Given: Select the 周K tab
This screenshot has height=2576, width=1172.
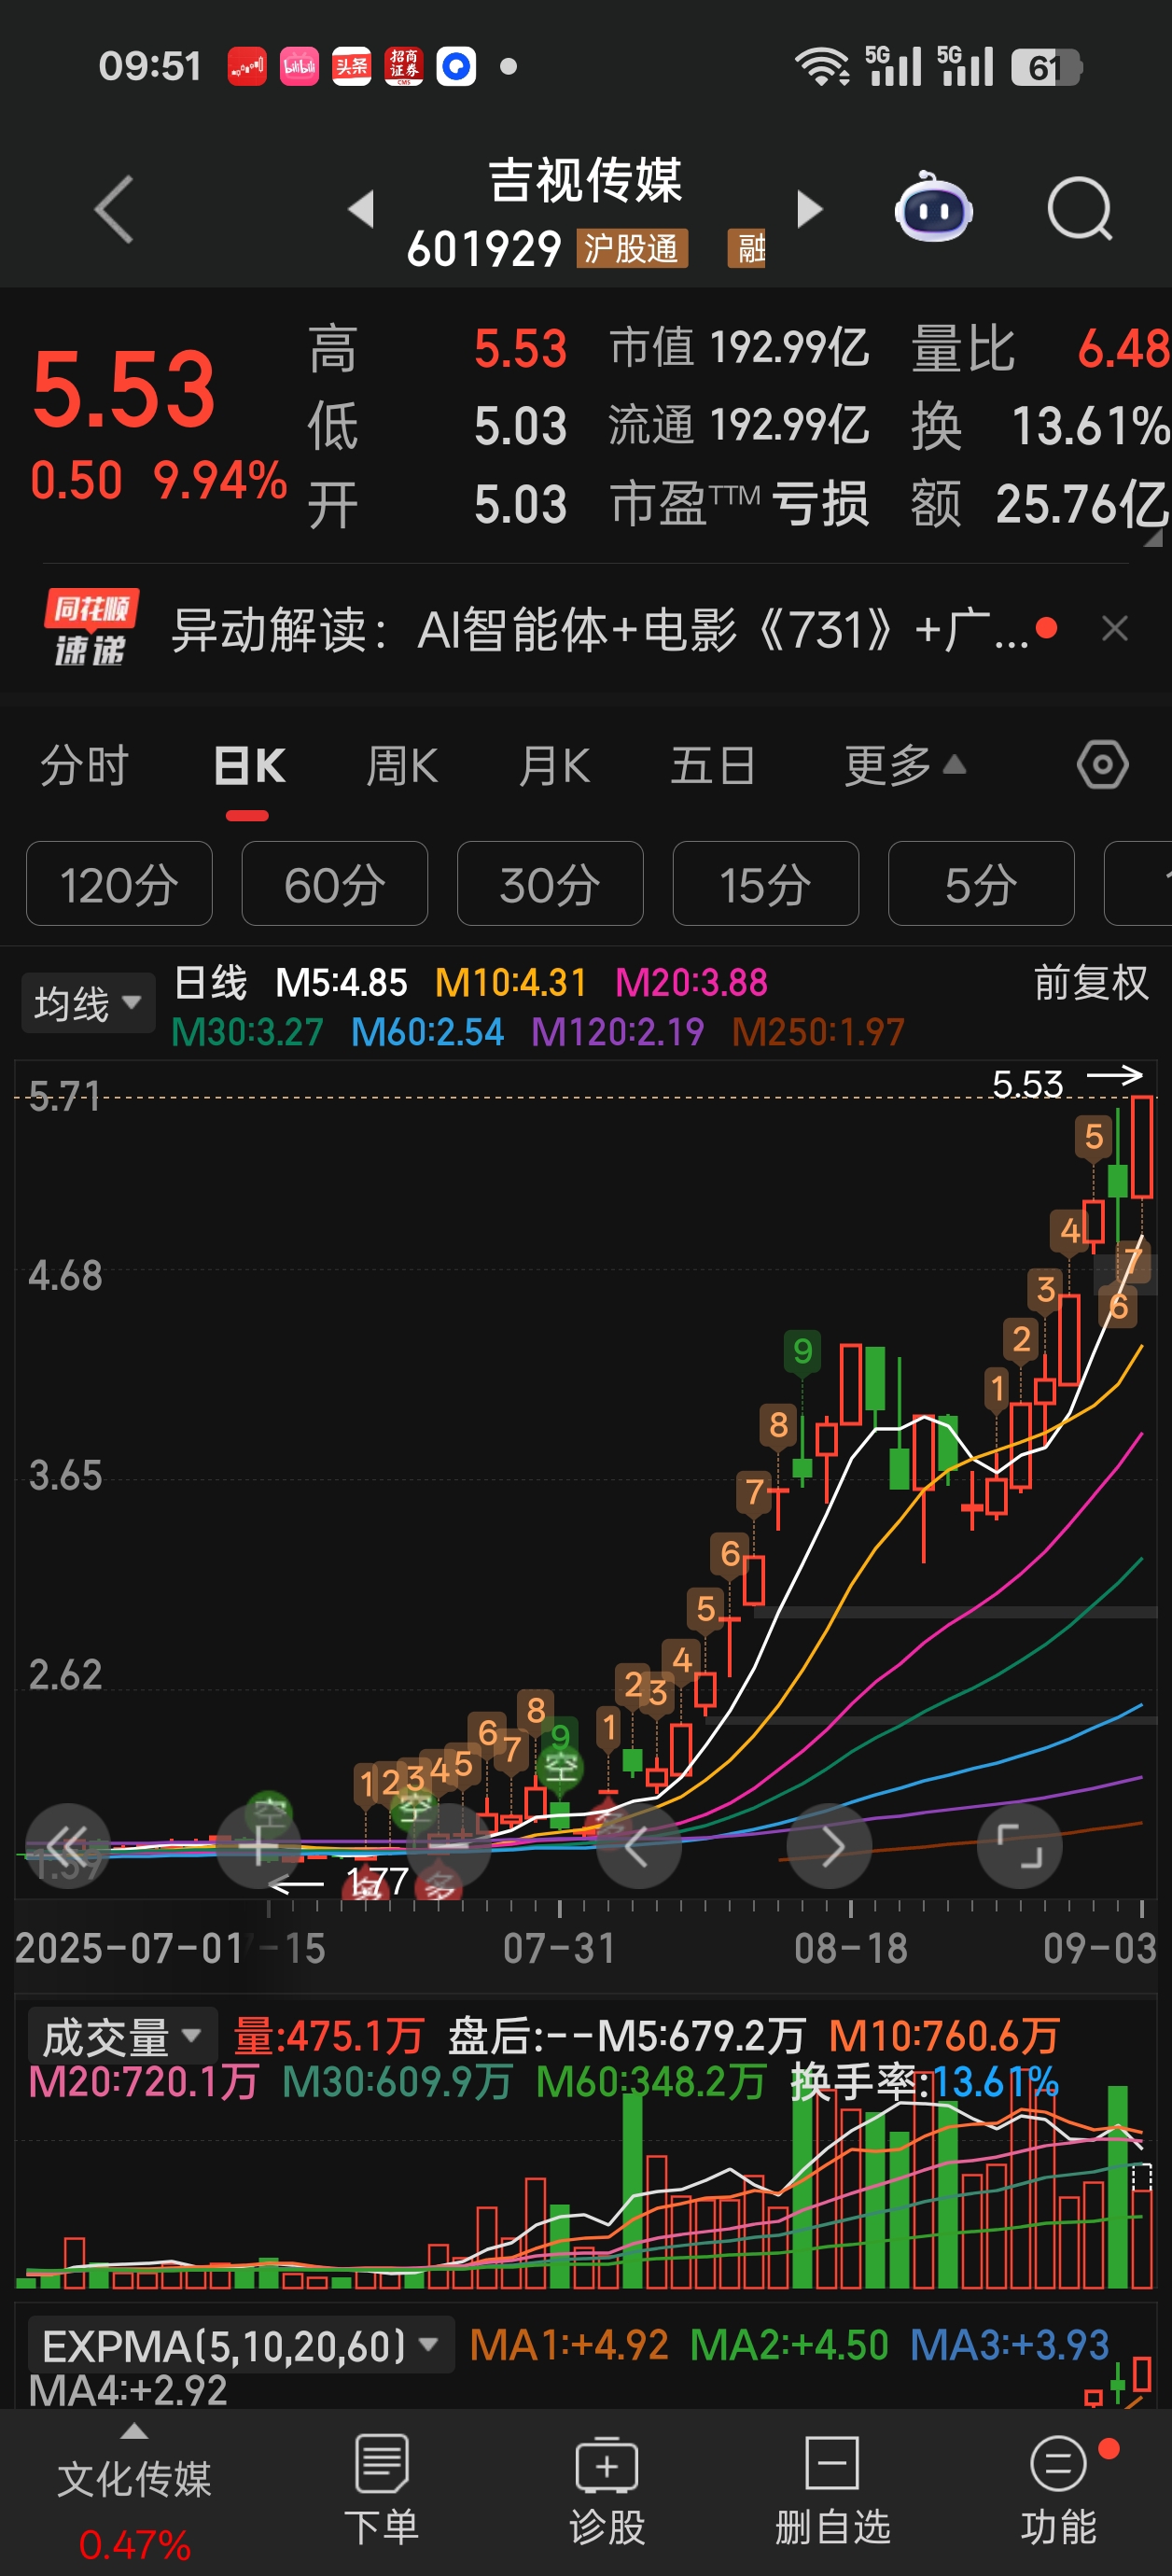Looking at the screenshot, I should tap(402, 766).
